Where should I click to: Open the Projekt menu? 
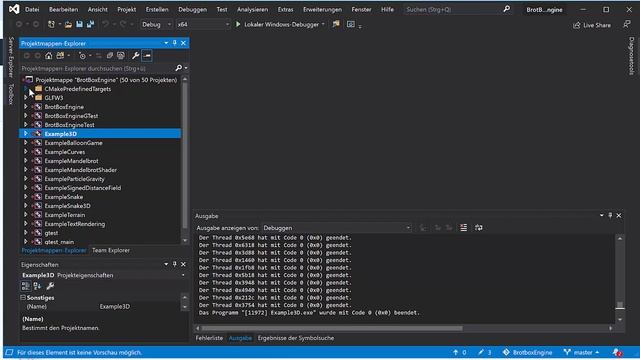click(127, 9)
